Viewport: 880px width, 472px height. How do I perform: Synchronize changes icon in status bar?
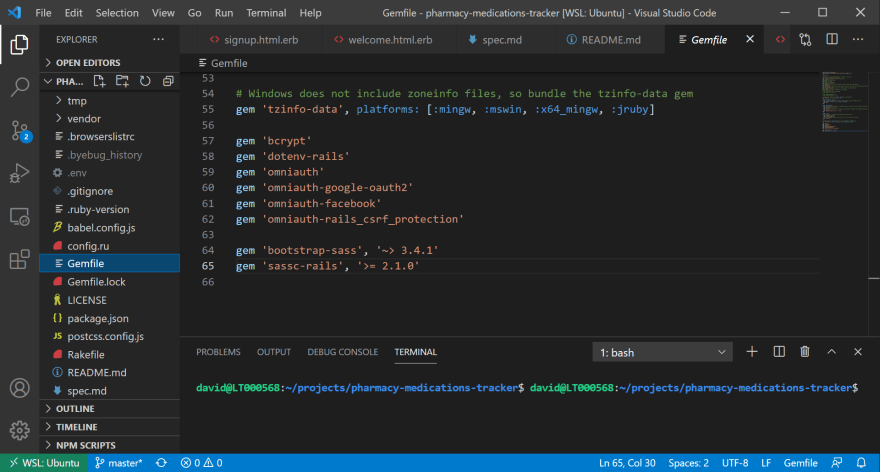point(161,463)
